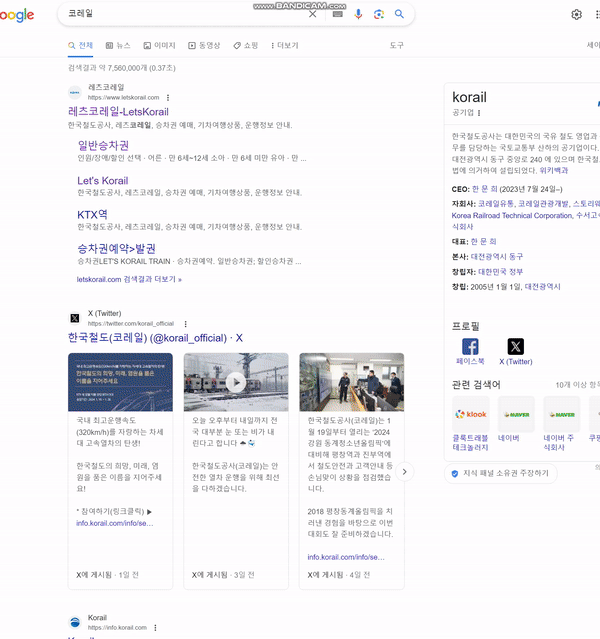Open the blue high-speed train post image

120,382
